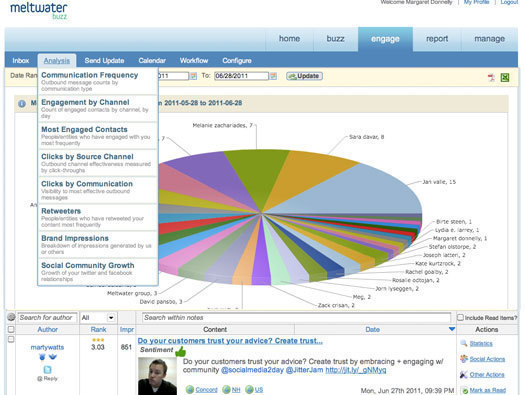The height and width of the screenshot is (395, 525).
Task: Toggle Date column sort arrow
Action: tap(452, 329)
